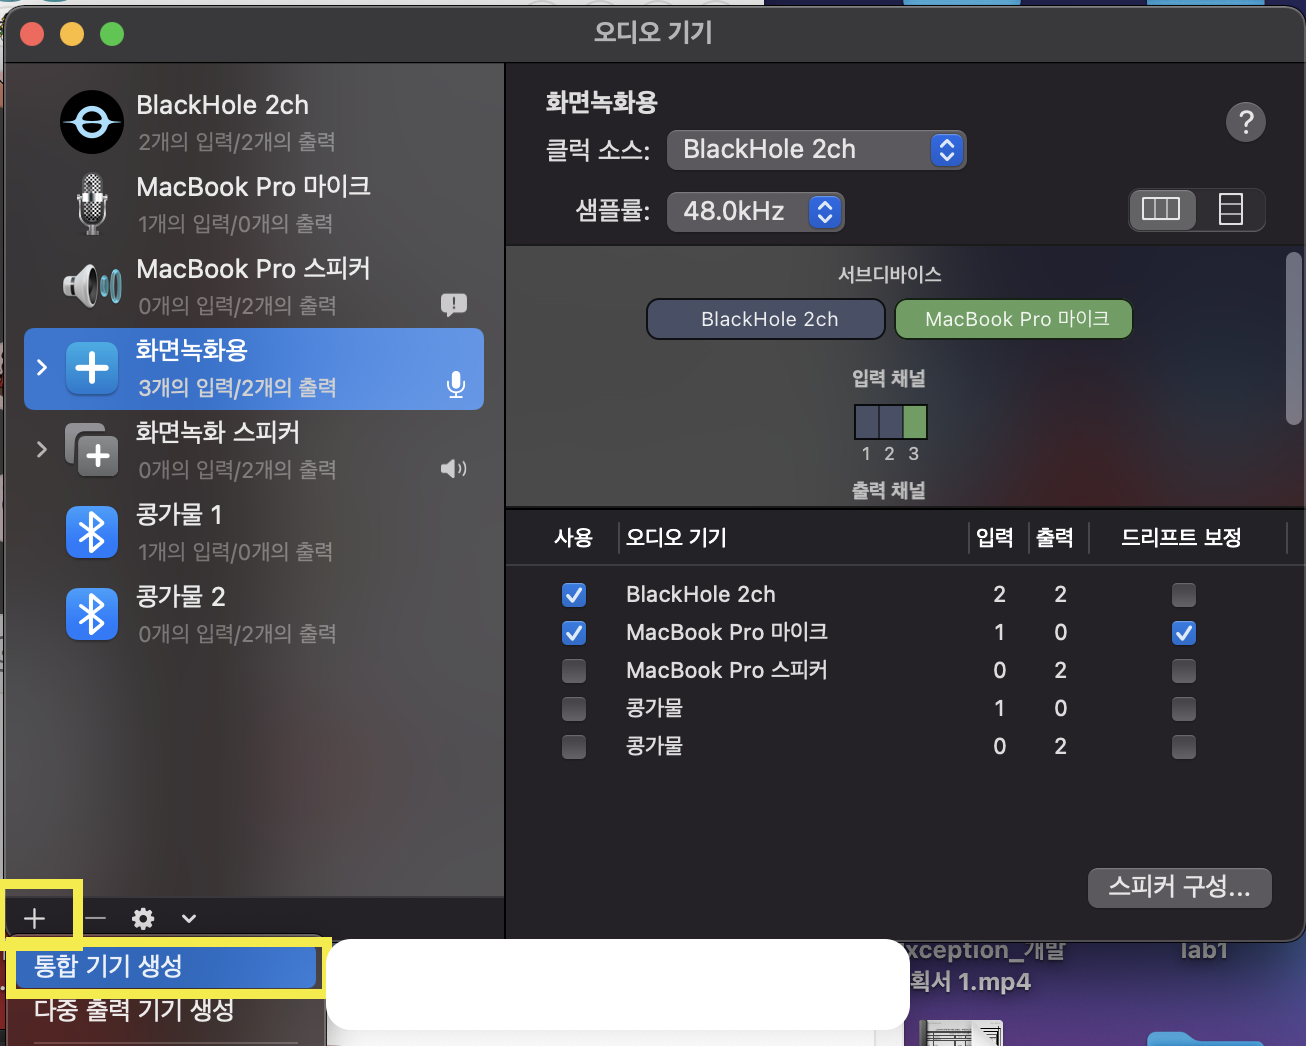Screen dimensions: 1306x1046
Task: Click the MacBook Pro 마이크 subdevice button
Action: pos(1014,319)
